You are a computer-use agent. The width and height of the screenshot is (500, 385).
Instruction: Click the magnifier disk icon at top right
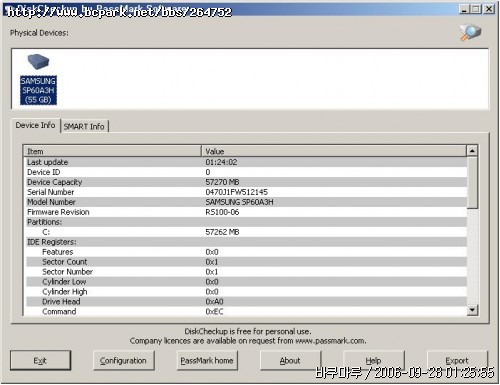coord(471,32)
